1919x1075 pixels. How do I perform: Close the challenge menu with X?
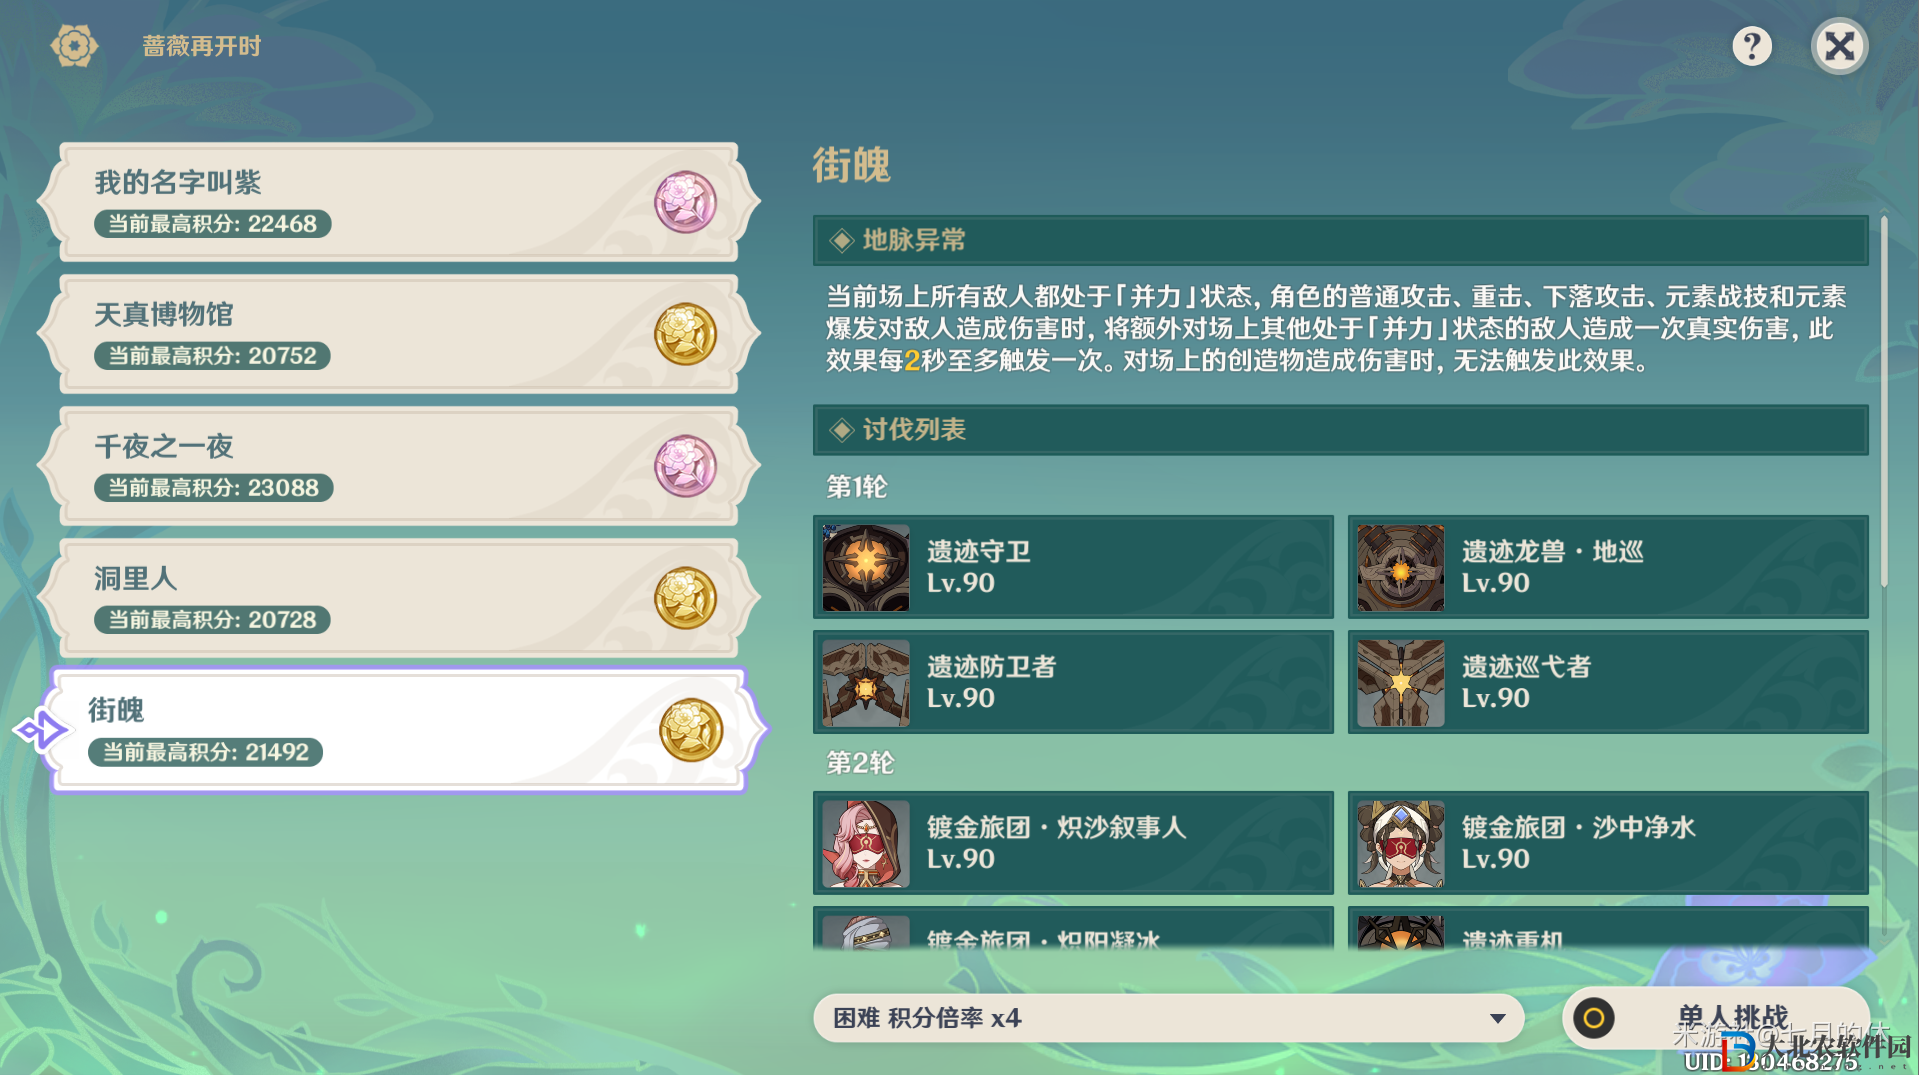click(1839, 46)
